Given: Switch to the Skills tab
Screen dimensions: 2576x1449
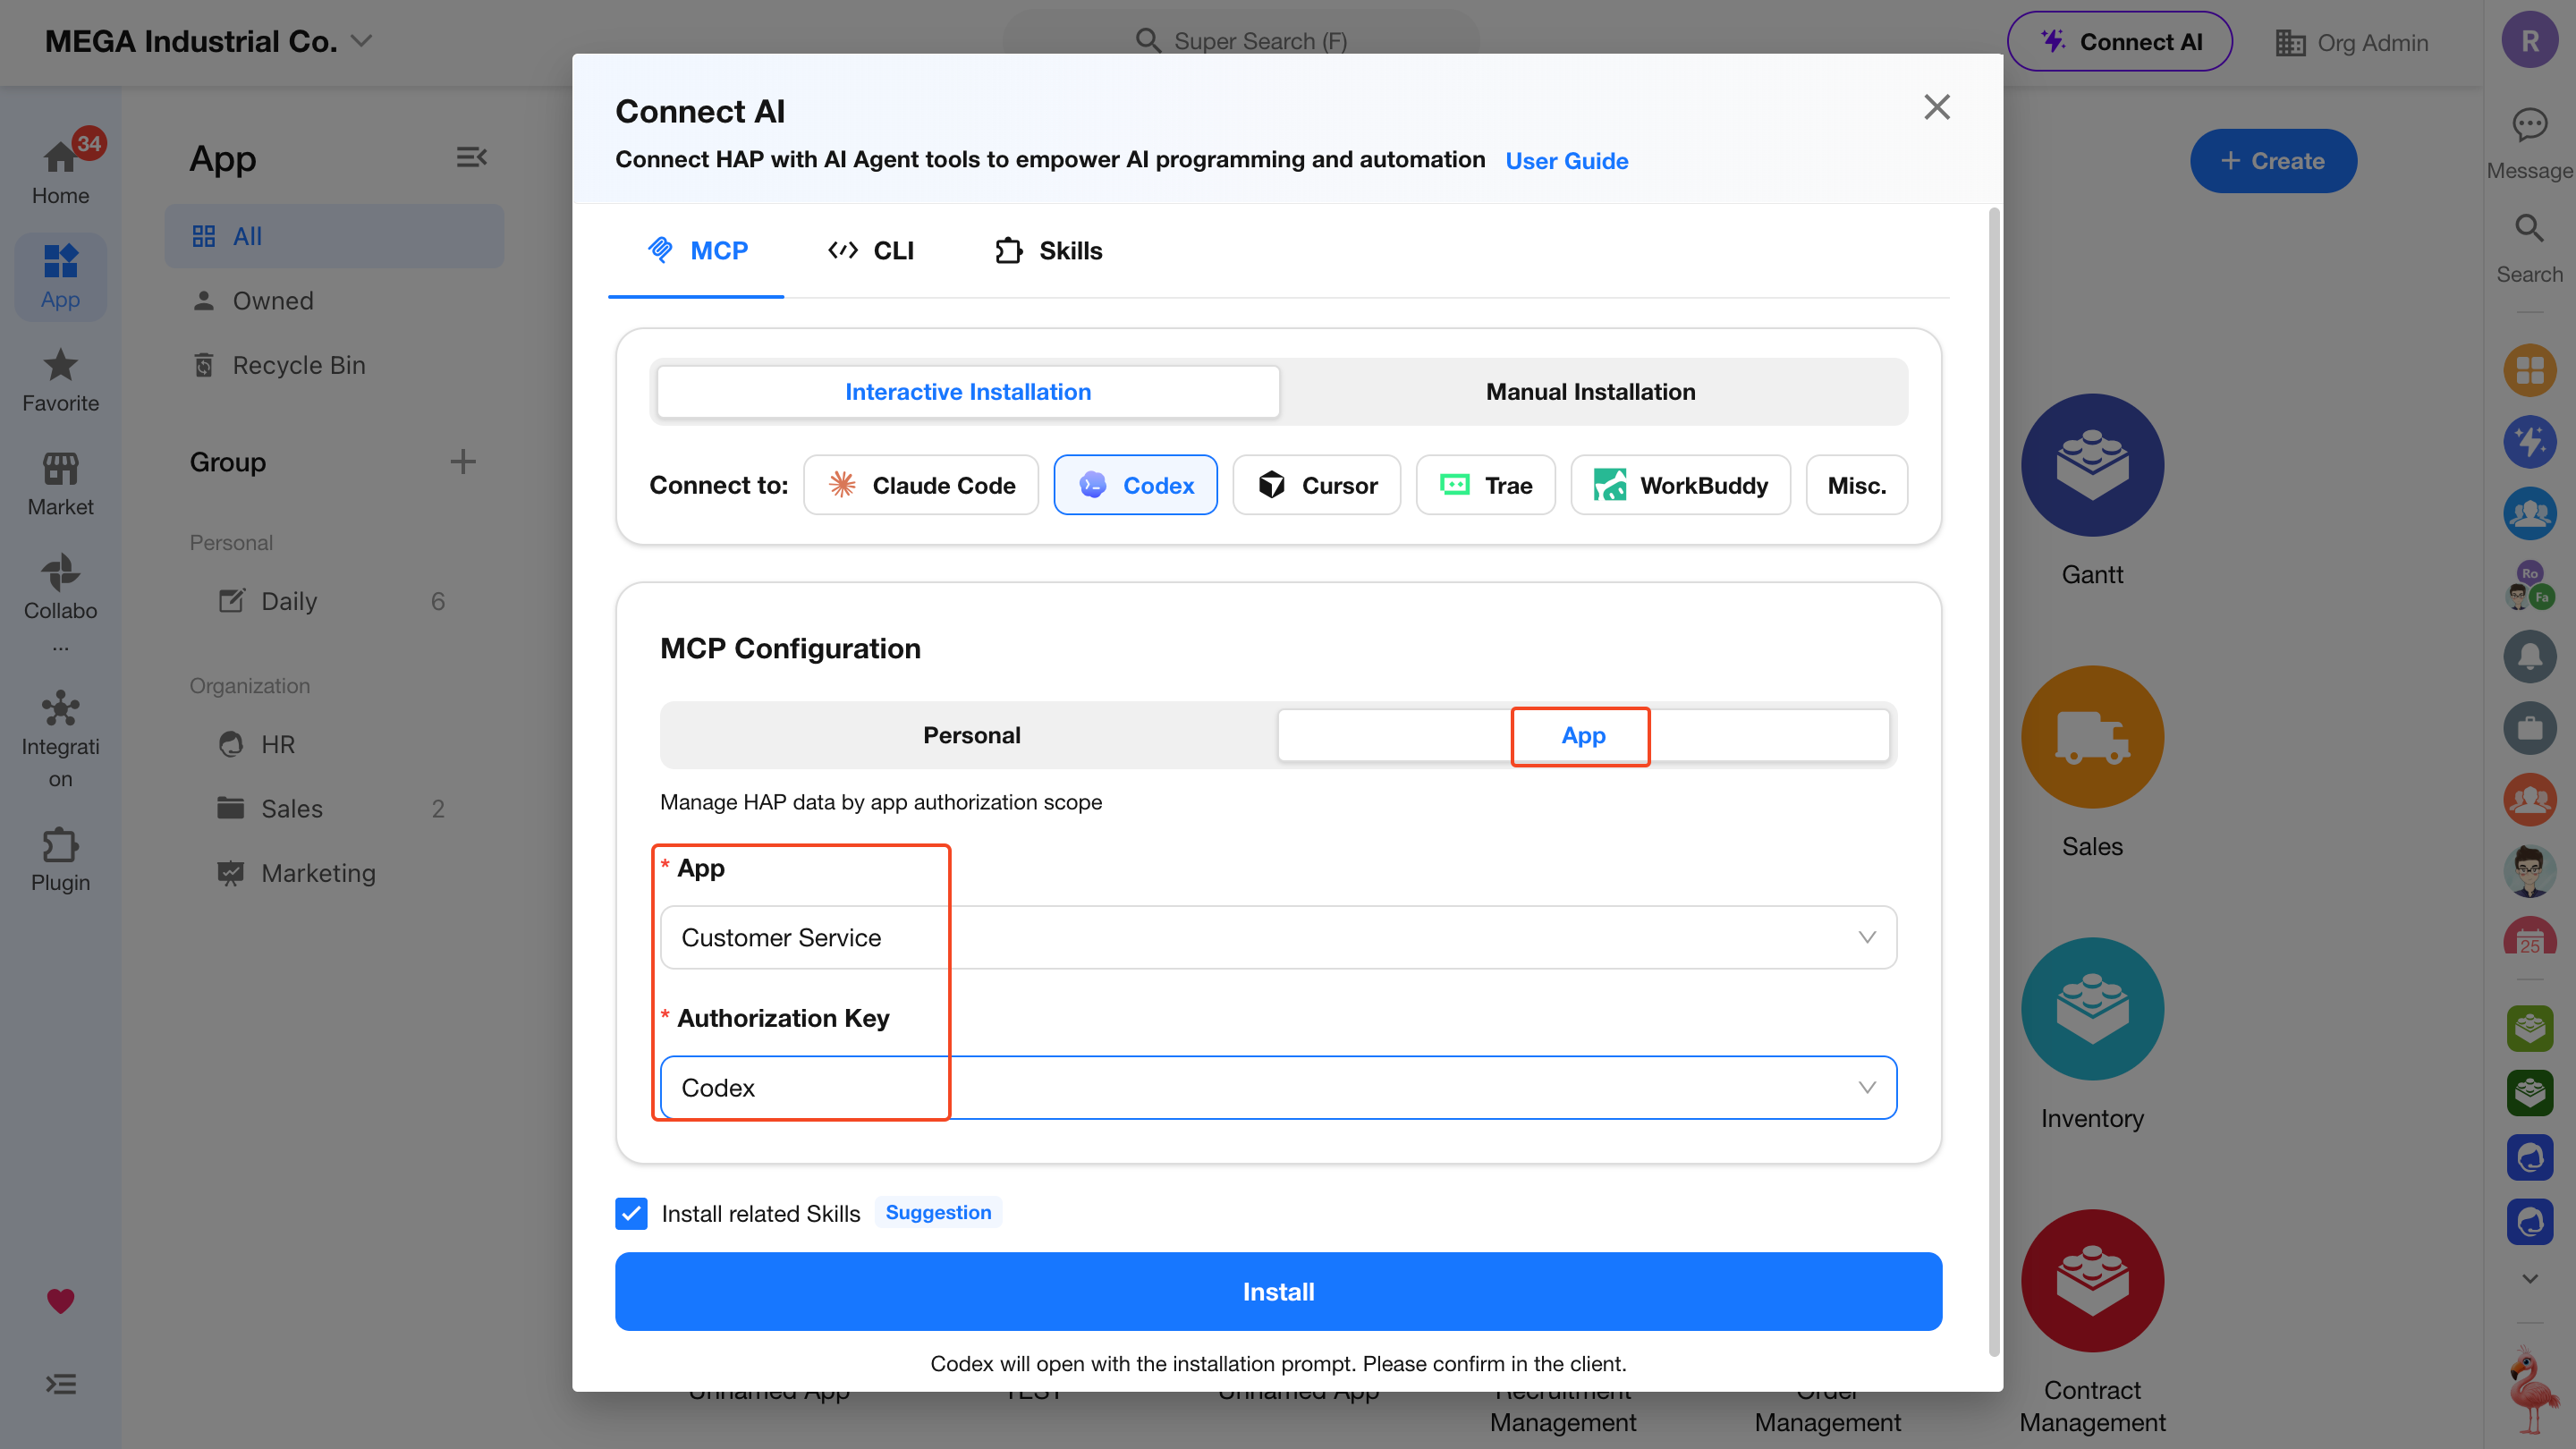Looking at the screenshot, I should click(1048, 250).
